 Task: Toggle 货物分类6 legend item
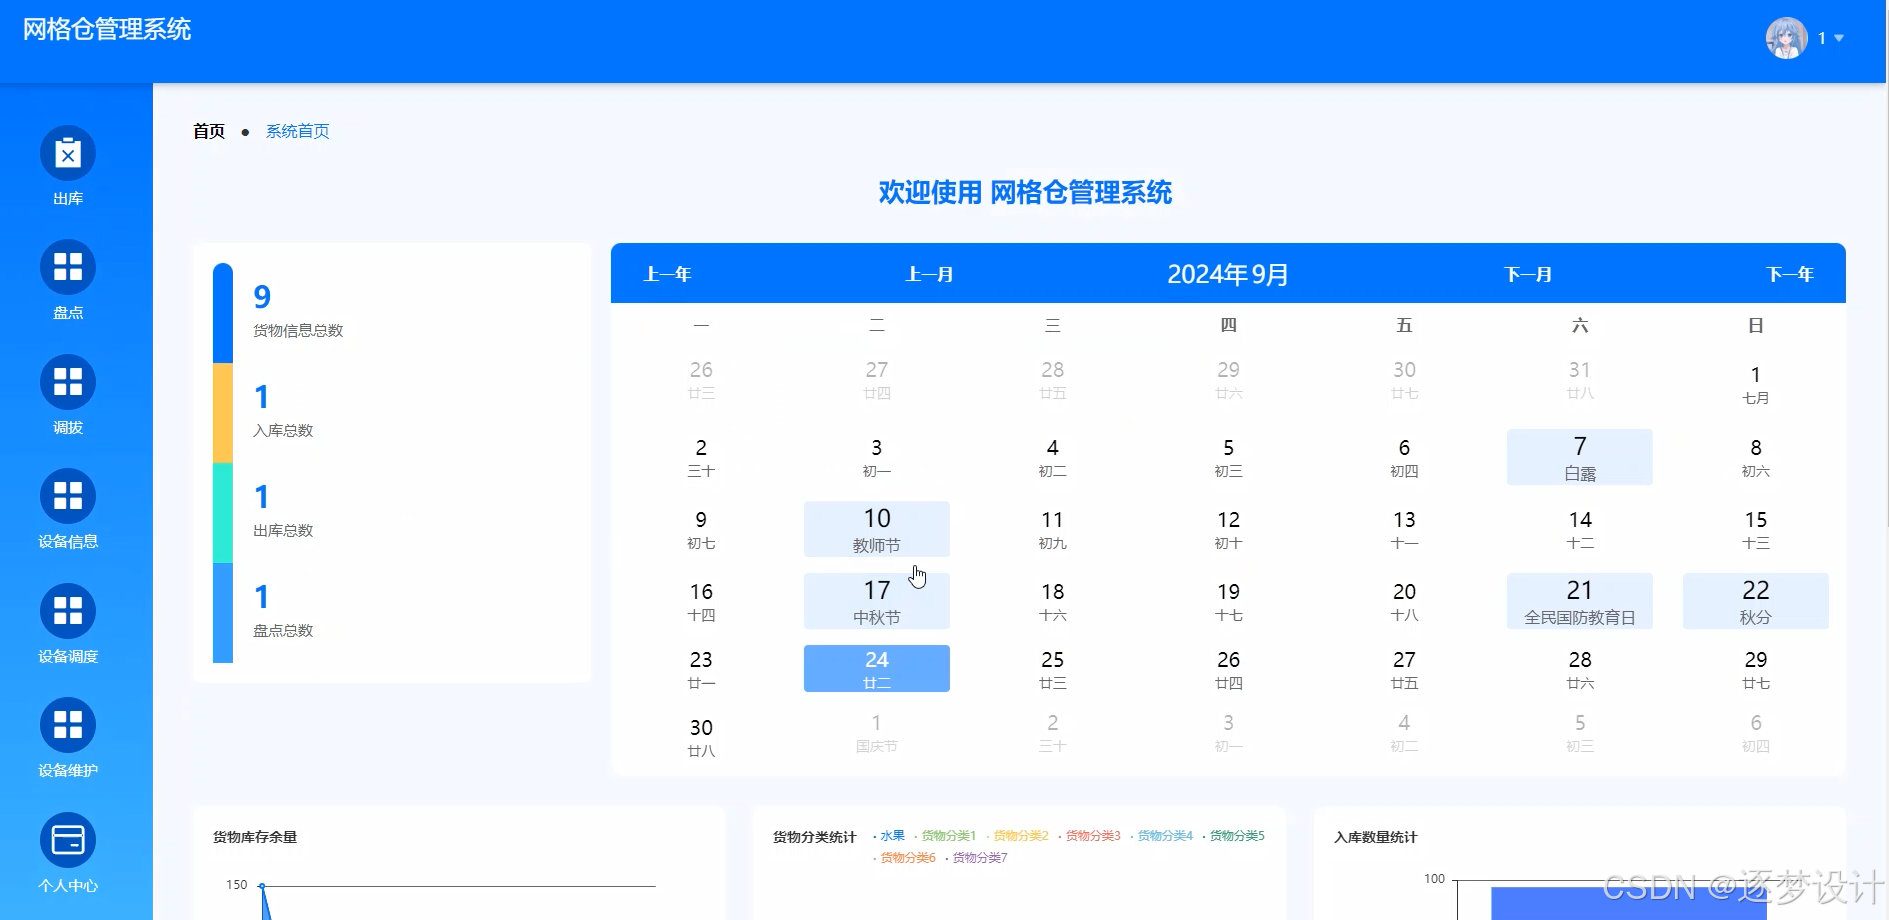point(904,858)
